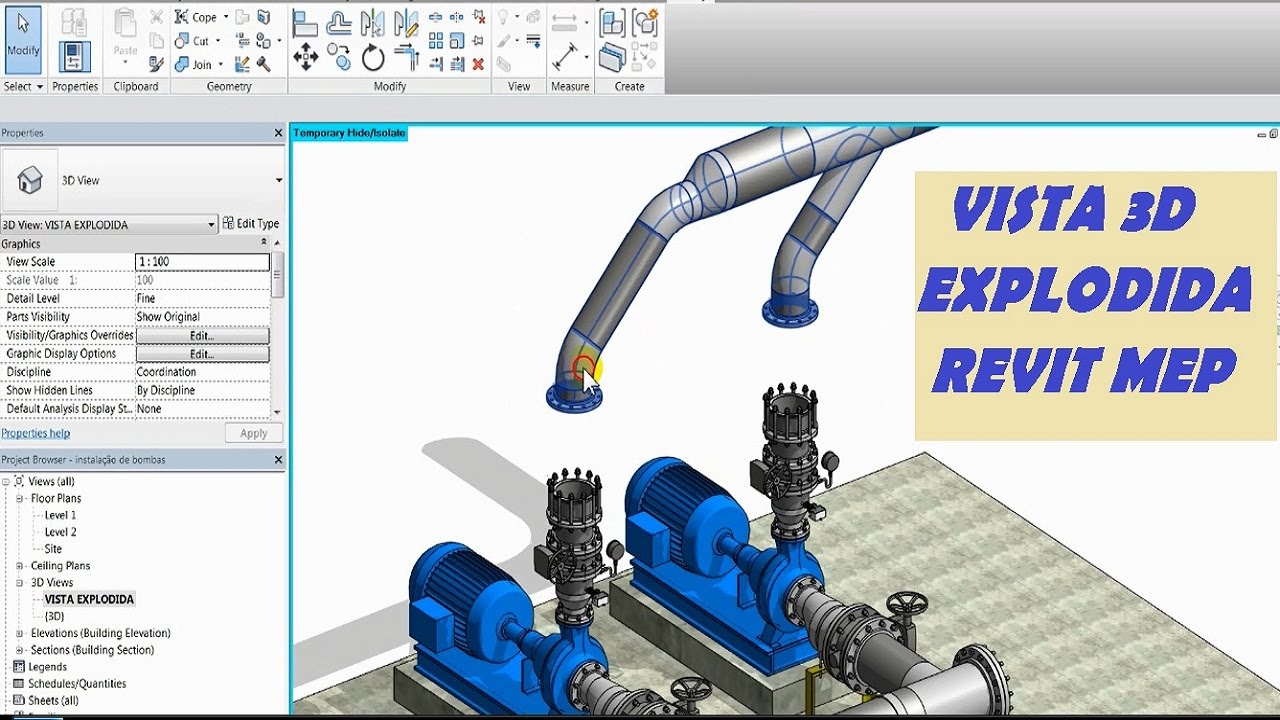The width and height of the screenshot is (1280, 720).
Task: Toggle the Properties palette button in ribbon
Action: pos(75,57)
